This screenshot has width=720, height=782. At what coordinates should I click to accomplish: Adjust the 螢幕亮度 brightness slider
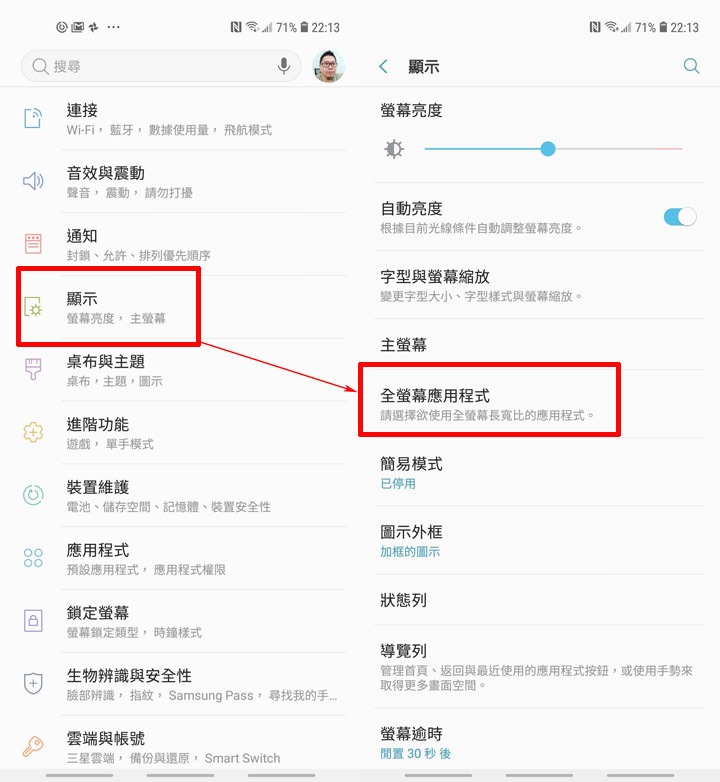[553, 149]
